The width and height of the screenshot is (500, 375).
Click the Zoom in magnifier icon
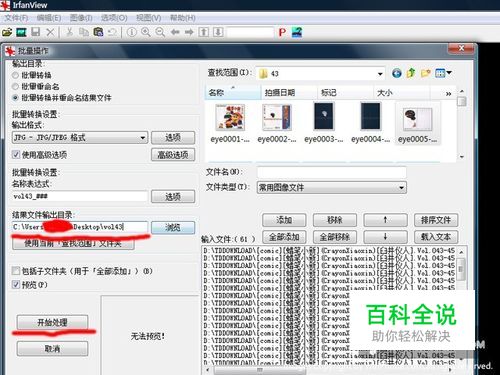[x=146, y=32]
